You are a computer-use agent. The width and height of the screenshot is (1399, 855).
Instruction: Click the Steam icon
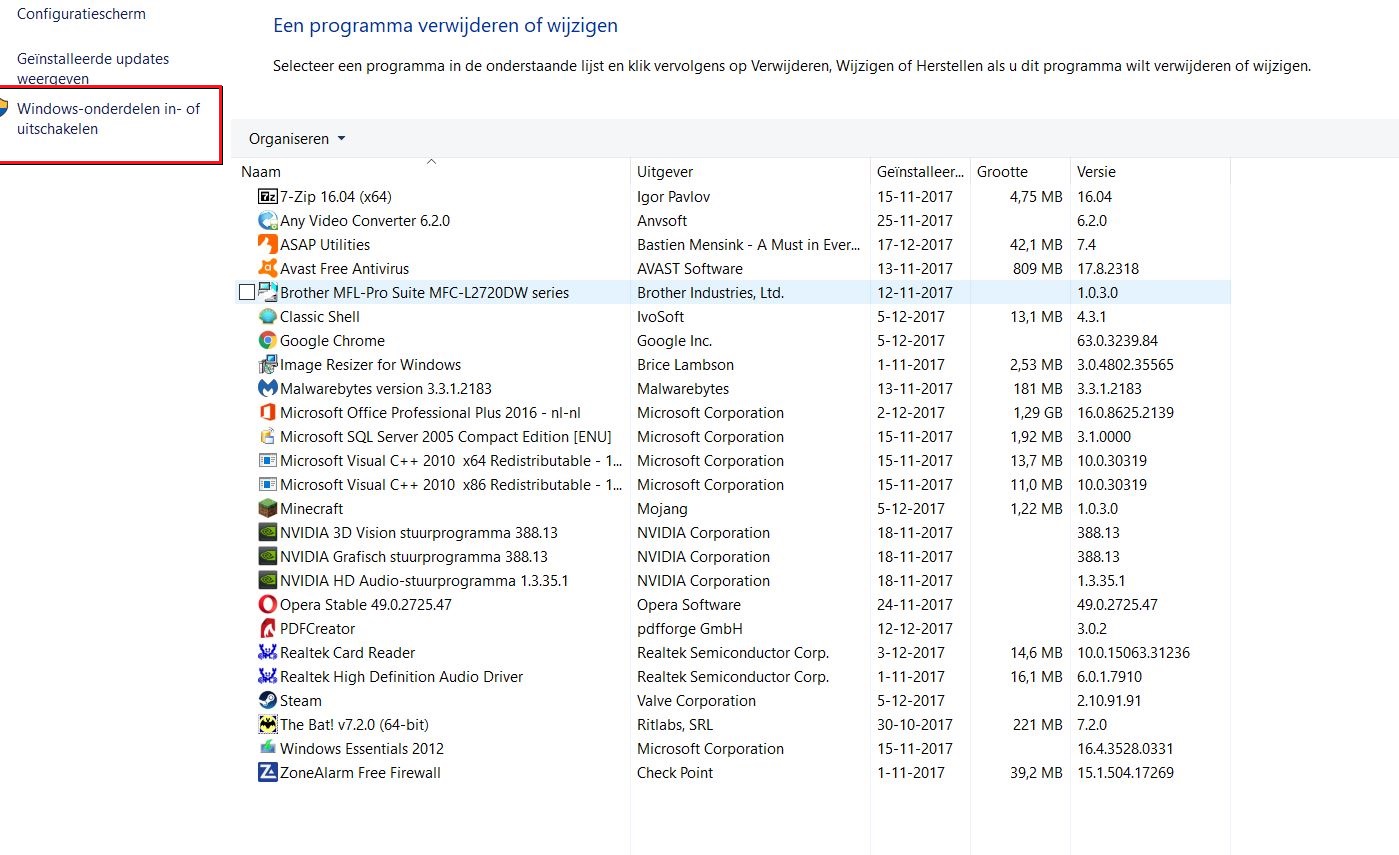point(268,701)
